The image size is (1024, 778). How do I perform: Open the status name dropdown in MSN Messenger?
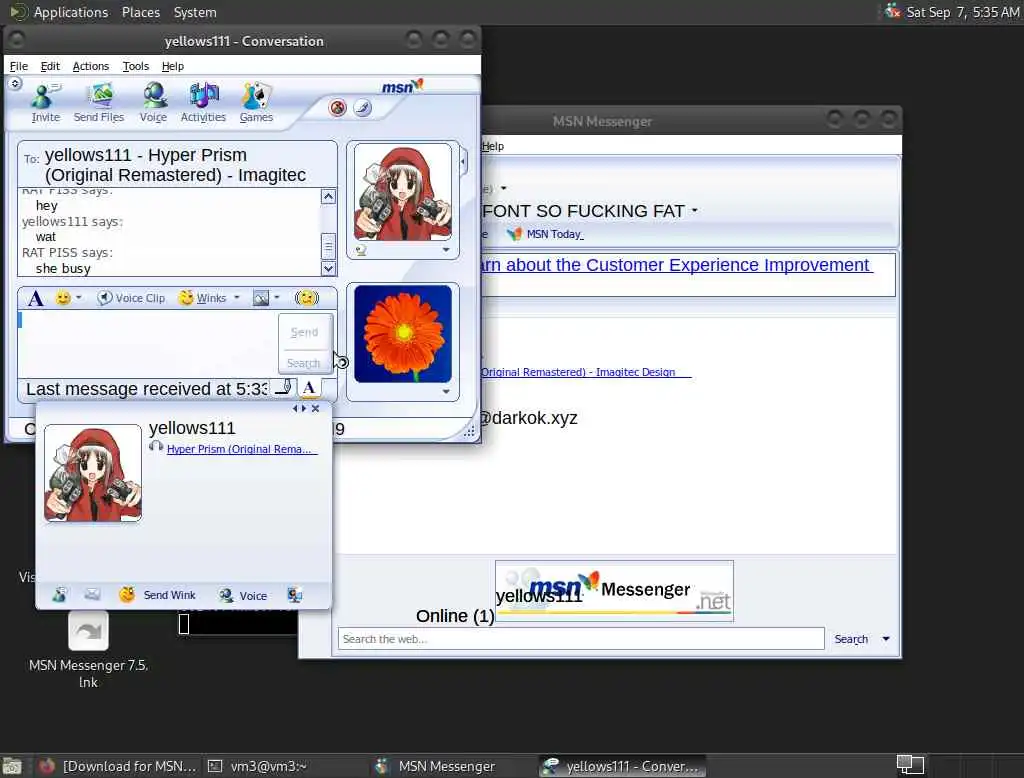[694, 210]
